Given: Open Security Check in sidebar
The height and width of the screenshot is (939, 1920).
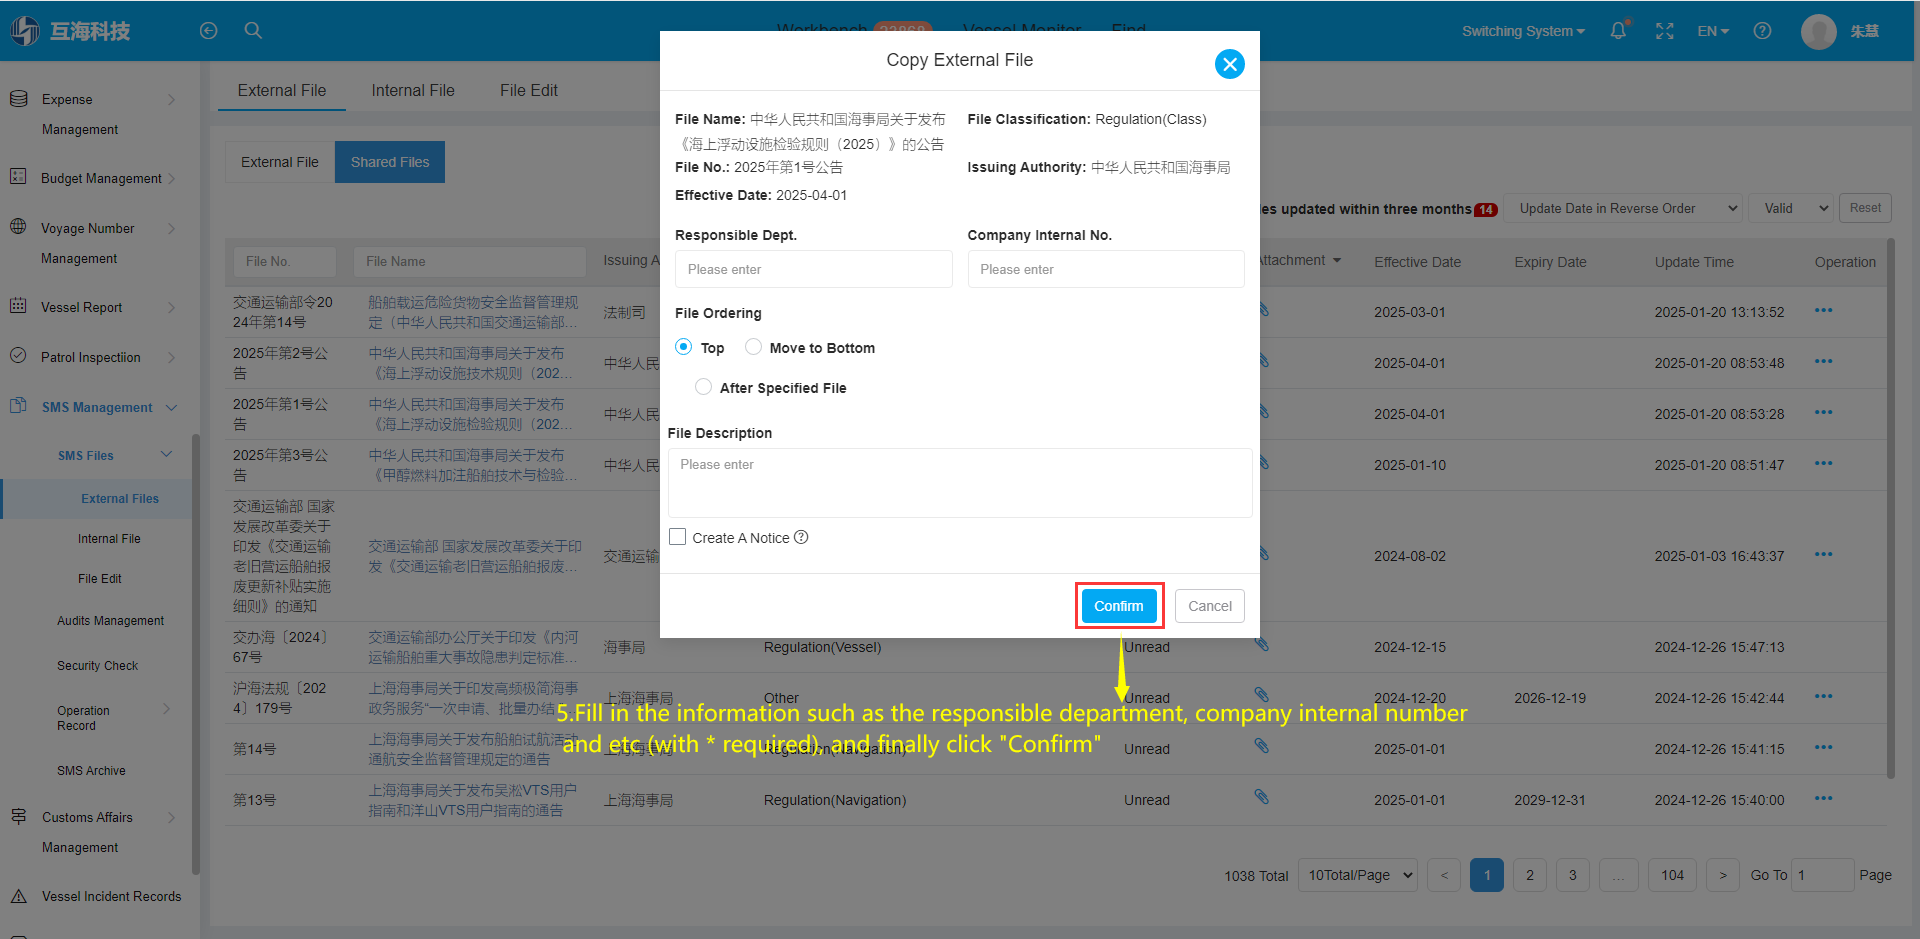Looking at the screenshot, I should coord(97,665).
